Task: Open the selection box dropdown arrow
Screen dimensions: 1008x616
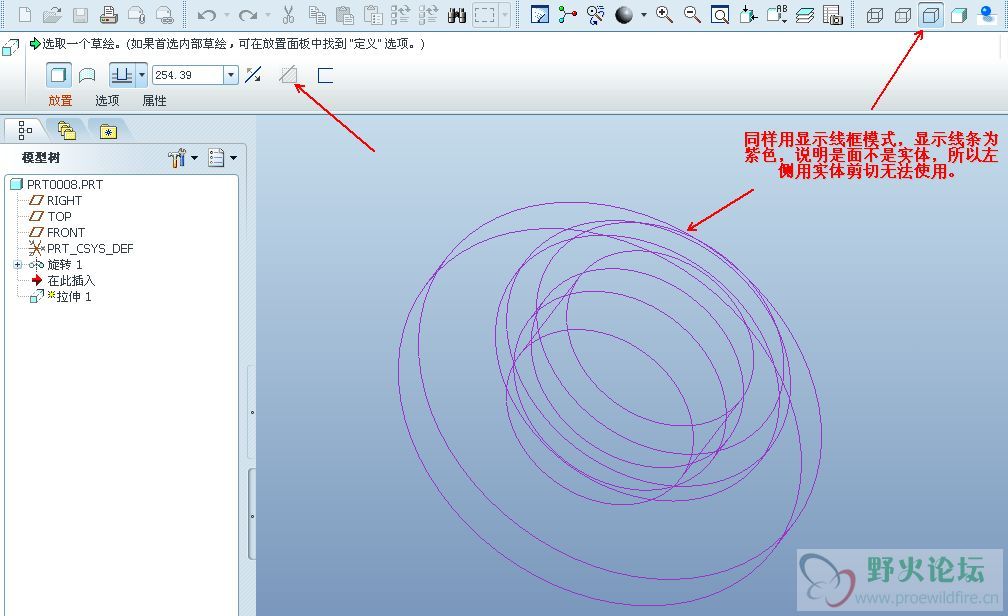Action: click(505, 14)
